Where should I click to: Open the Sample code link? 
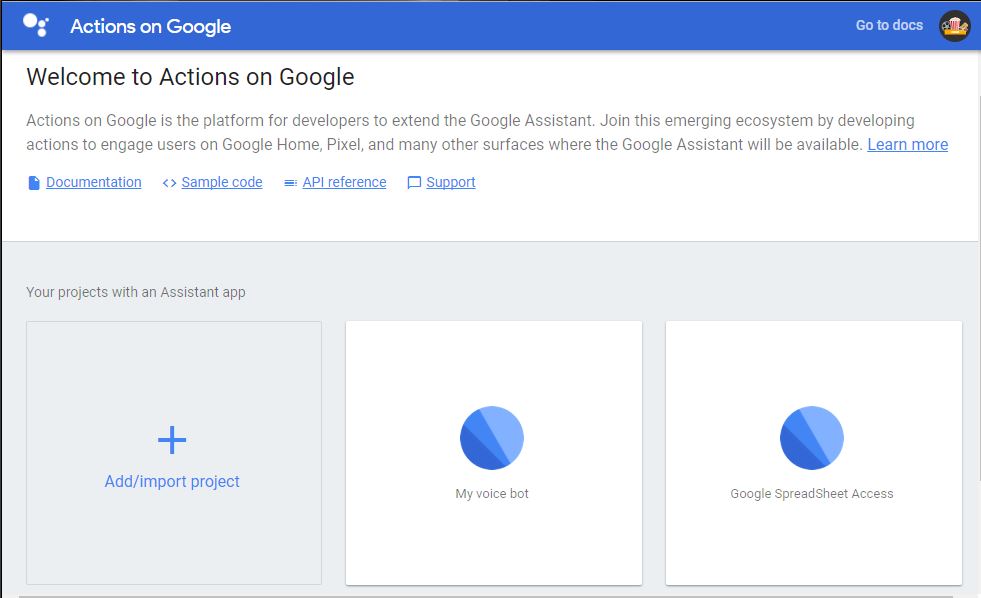(222, 182)
